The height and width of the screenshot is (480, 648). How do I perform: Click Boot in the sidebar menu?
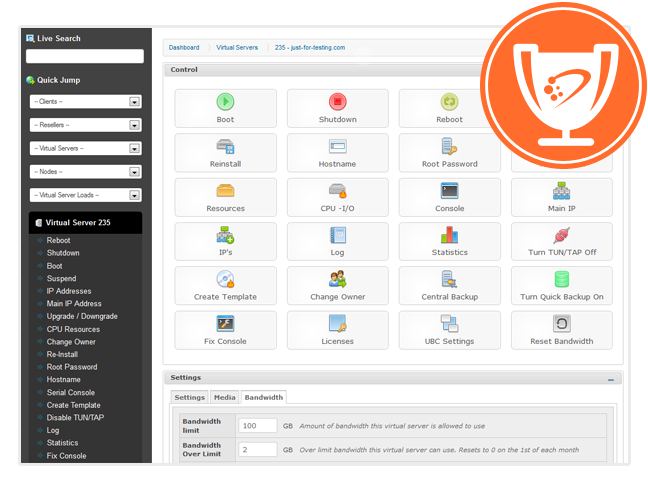pos(54,266)
